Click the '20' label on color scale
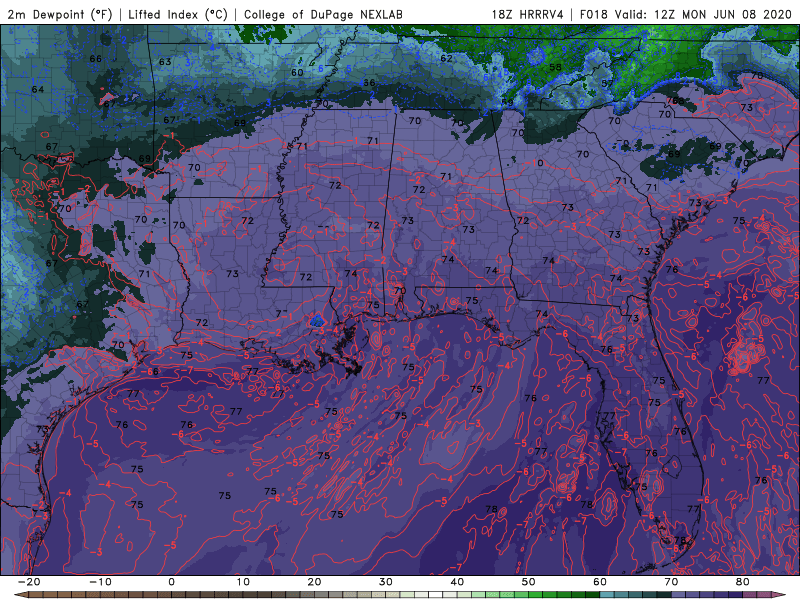 pyautogui.click(x=314, y=582)
